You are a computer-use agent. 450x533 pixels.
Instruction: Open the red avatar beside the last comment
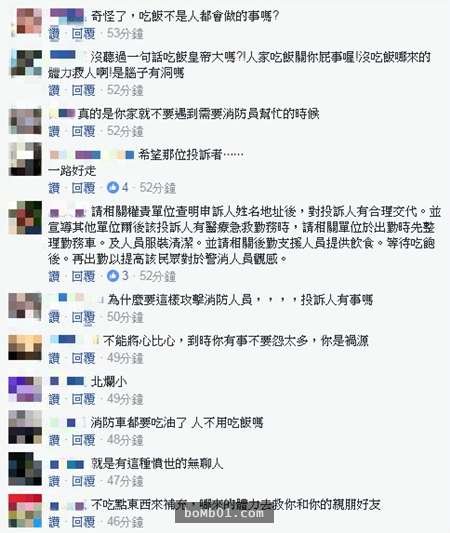pyautogui.click(x=25, y=511)
